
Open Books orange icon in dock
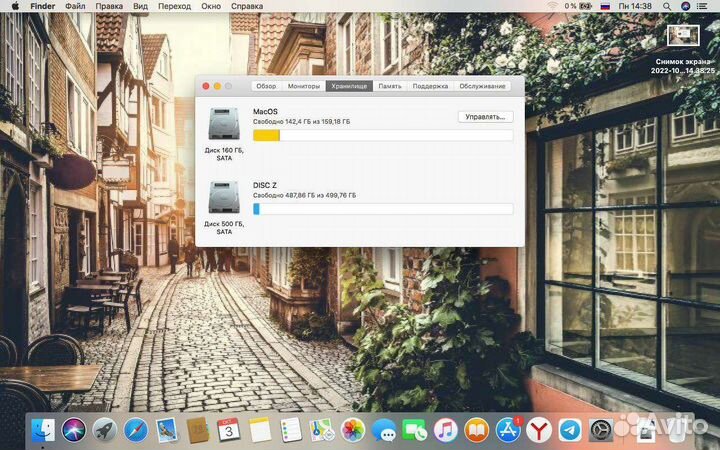pyautogui.click(x=477, y=430)
